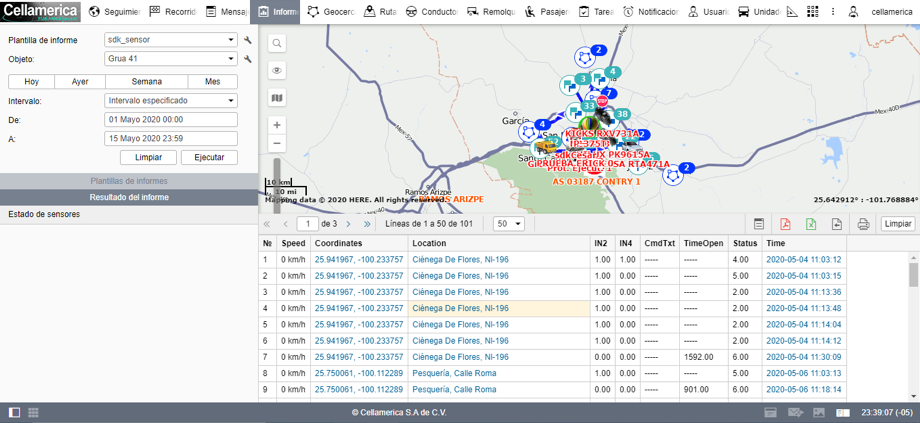Print the report results

pyautogui.click(x=863, y=224)
